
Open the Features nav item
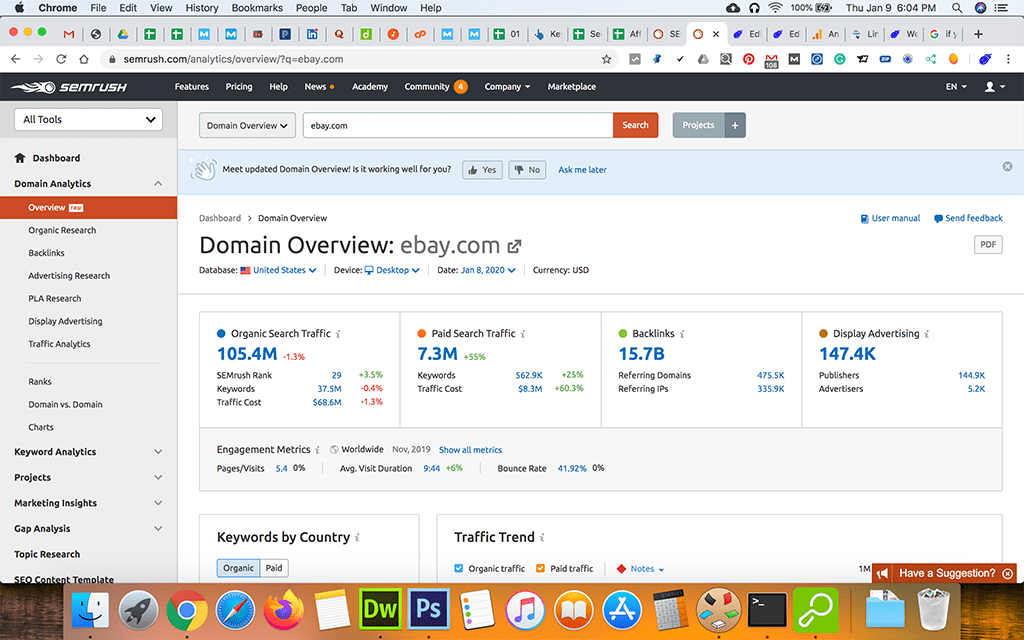point(191,86)
